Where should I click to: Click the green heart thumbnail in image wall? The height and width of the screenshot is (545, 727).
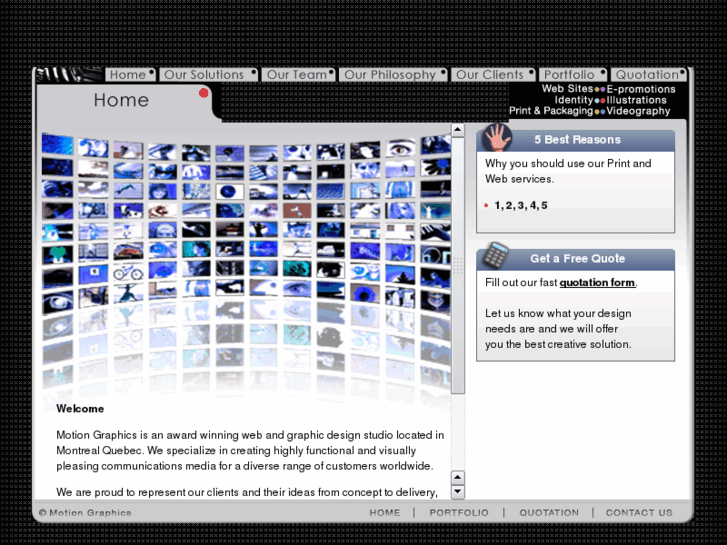tap(57, 255)
